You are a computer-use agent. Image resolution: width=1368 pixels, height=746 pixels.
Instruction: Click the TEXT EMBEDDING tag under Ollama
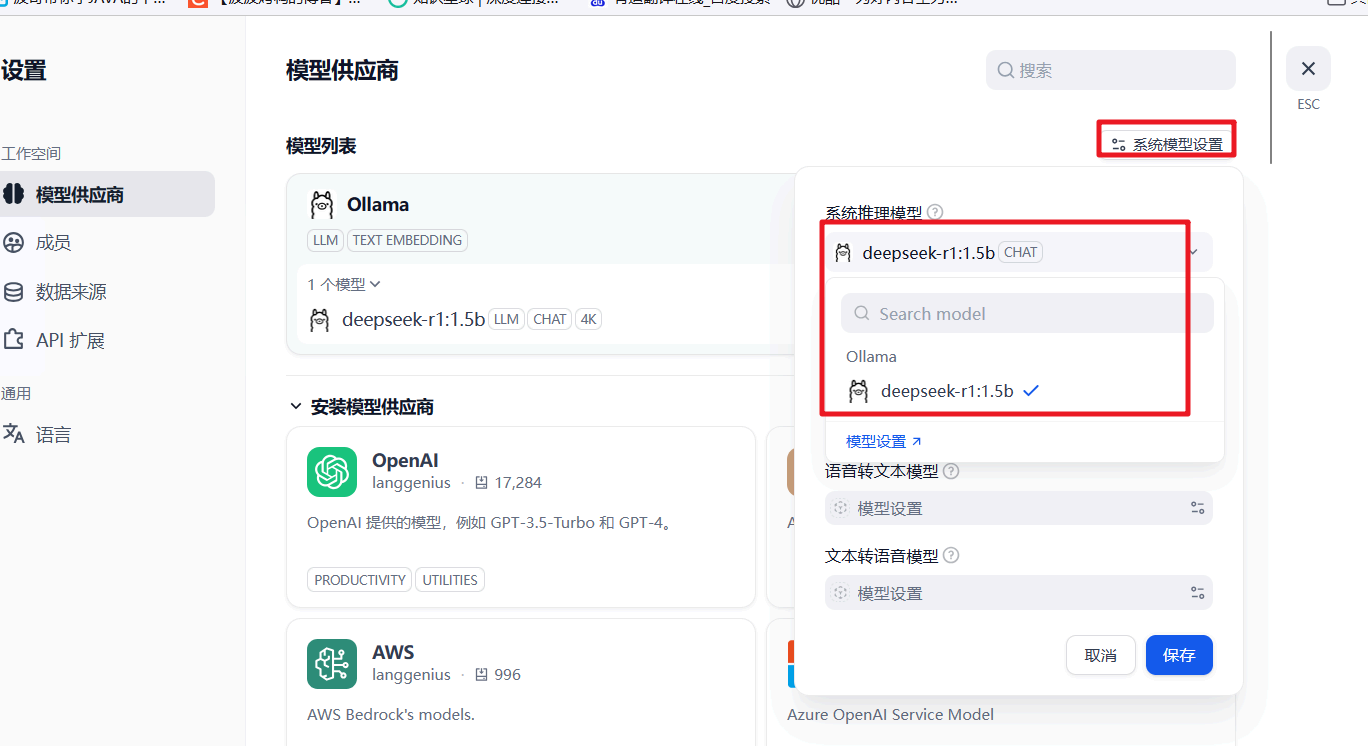[x=407, y=240]
